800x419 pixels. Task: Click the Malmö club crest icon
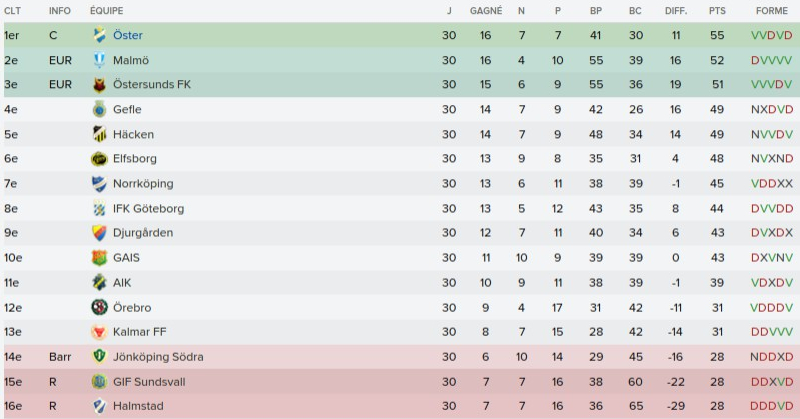(x=99, y=60)
